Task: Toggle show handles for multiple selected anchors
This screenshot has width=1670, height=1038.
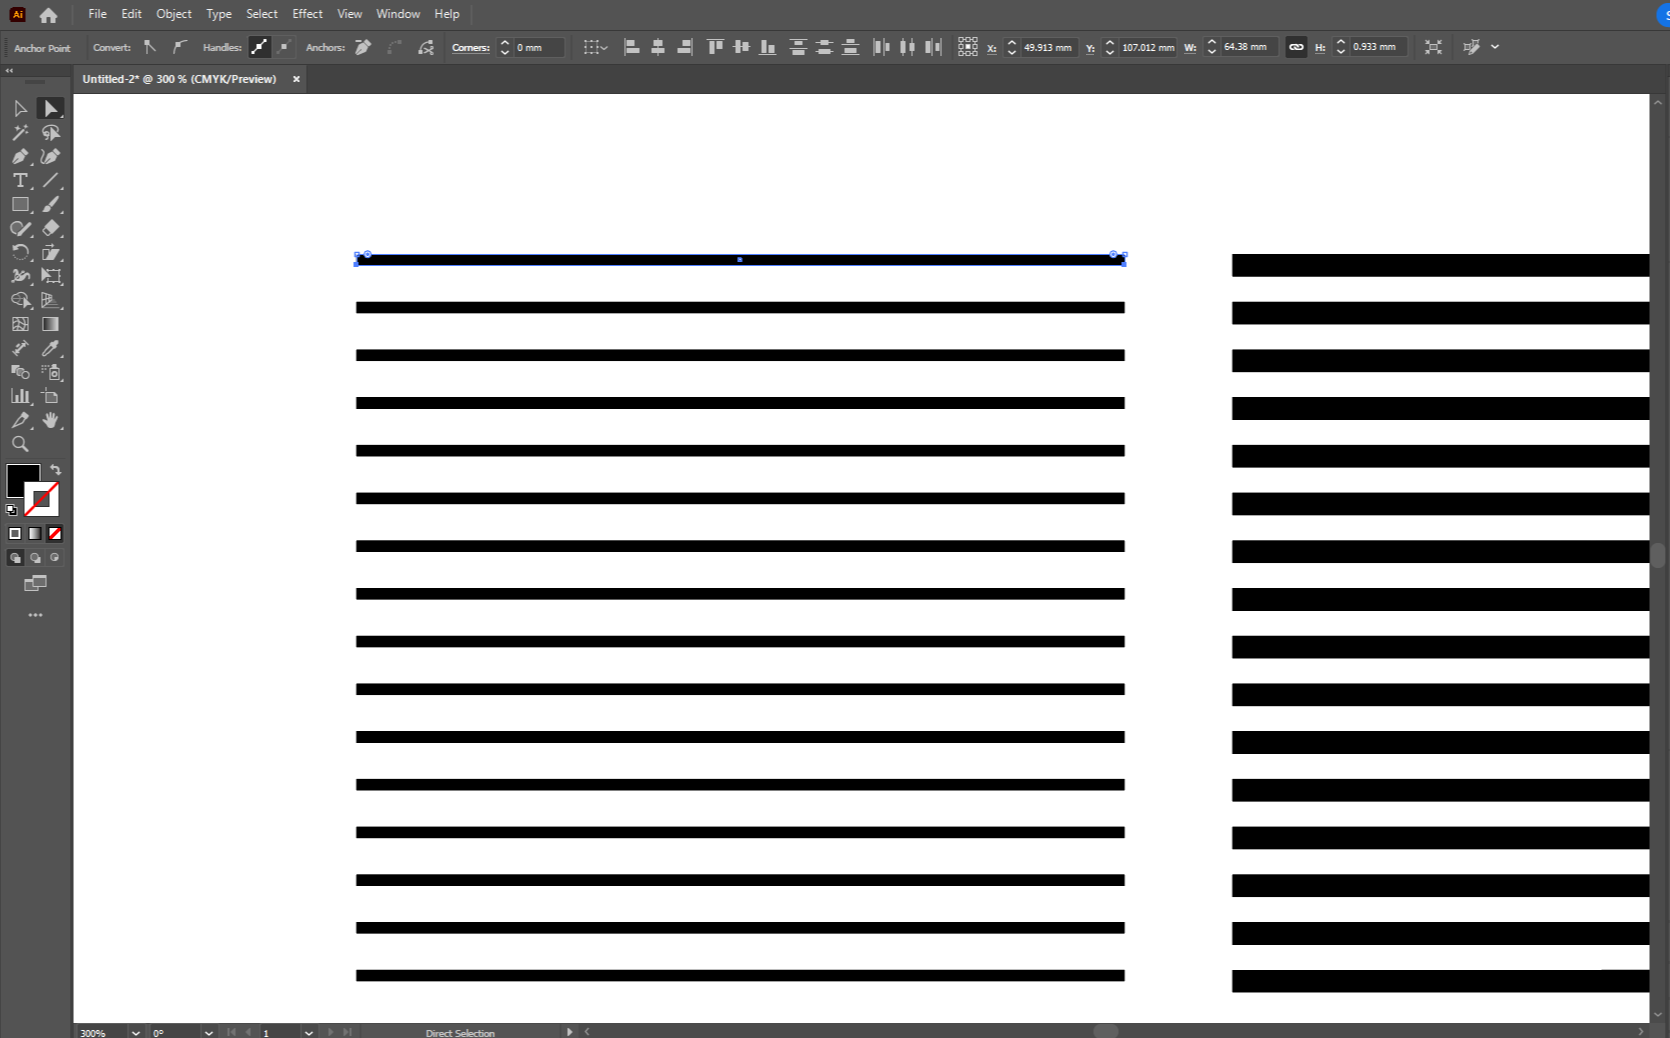Action: click(259, 47)
